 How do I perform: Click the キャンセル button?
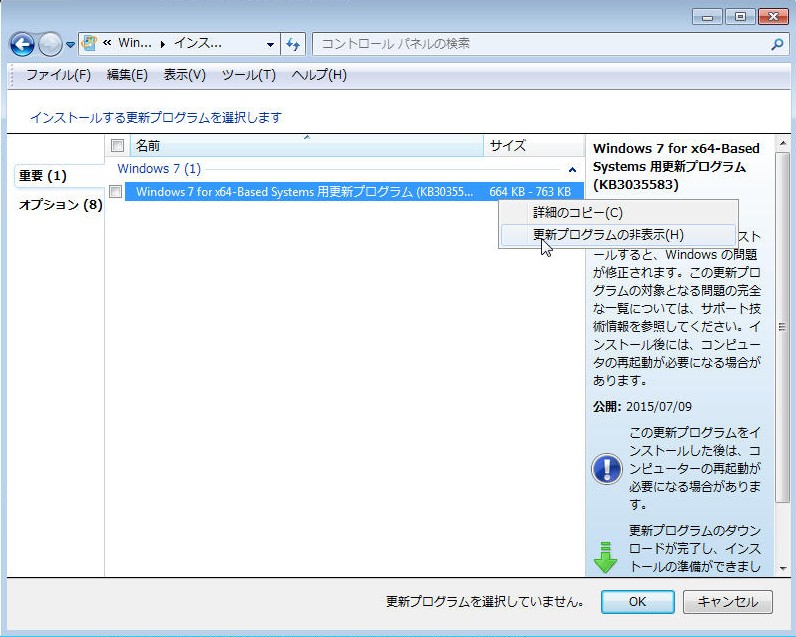[x=727, y=601]
